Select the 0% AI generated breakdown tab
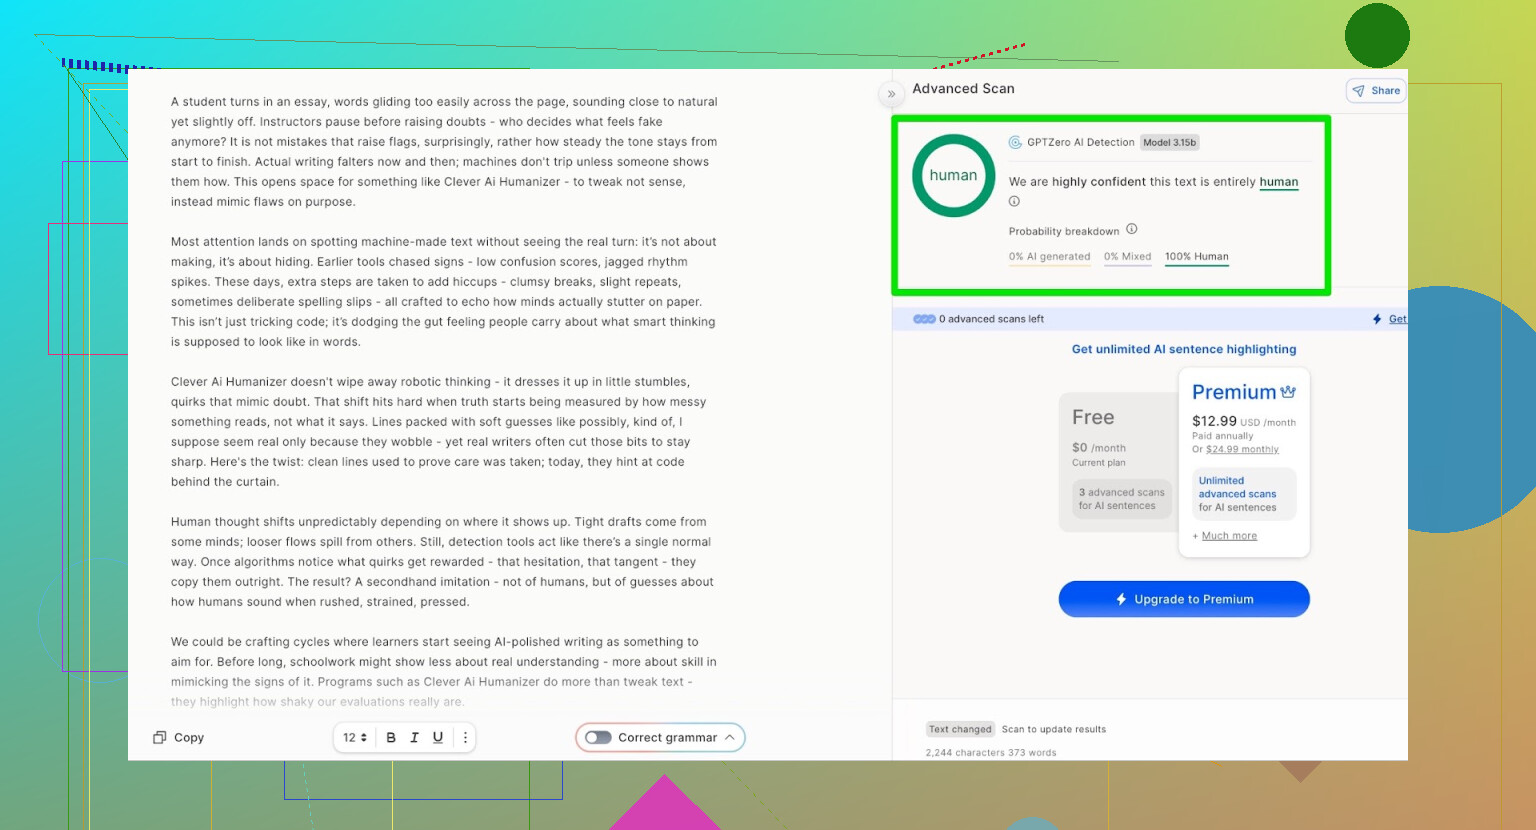 click(1049, 257)
